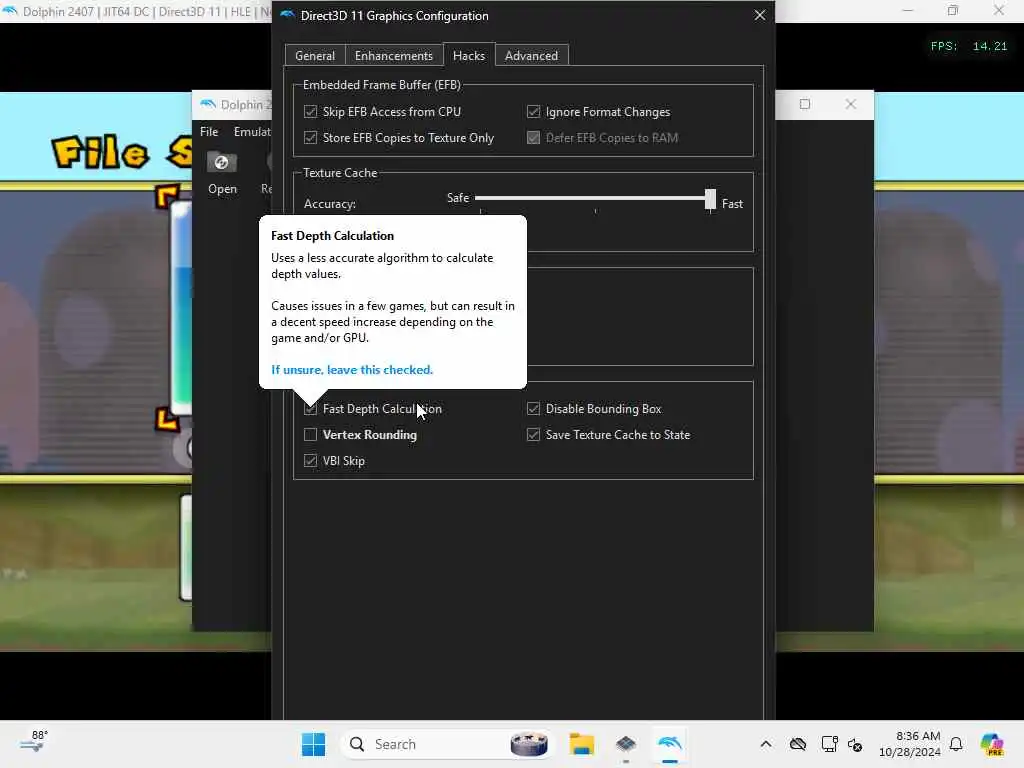This screenshot has width=1024, height=768.
Task: Click the Texture Cache Accuracy slider handle
Action: tap(710, 199)
